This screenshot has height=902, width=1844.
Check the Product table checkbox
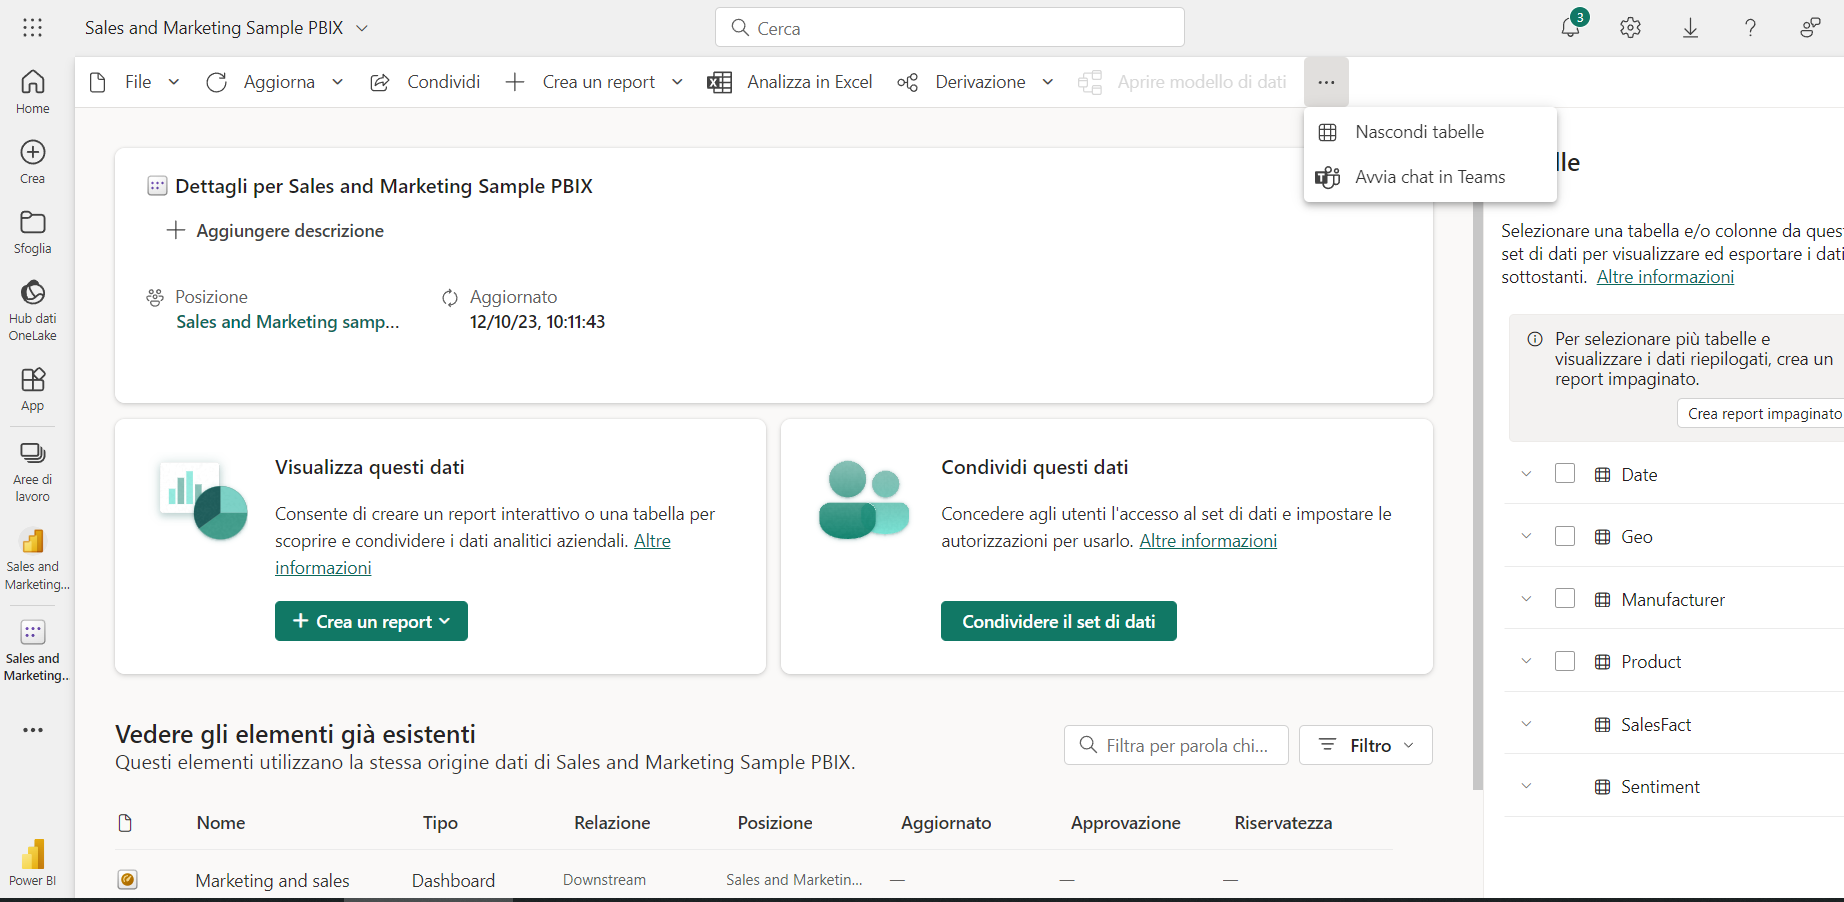[x=1565, y=661]
